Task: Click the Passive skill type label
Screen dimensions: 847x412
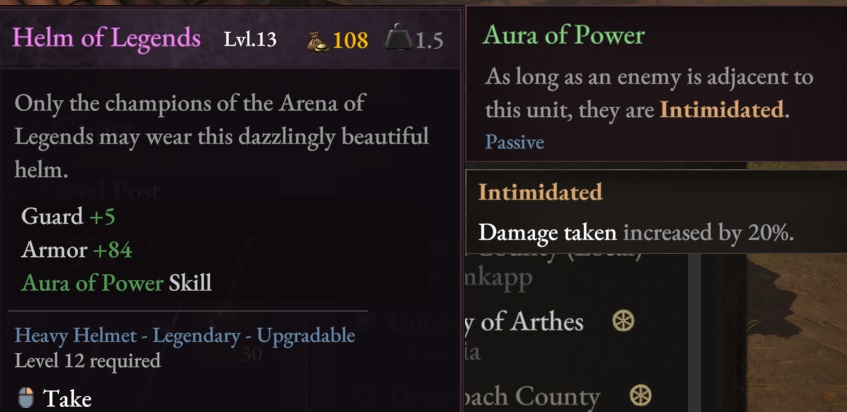Action: pos(515,142)
